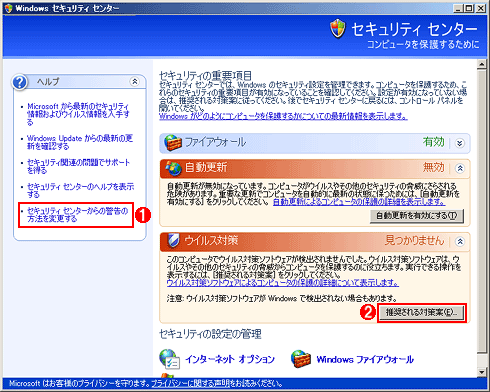Click the vertical scrollbar thumb
This screenshot has height=392, width=490.
click(x=481, y=211)
